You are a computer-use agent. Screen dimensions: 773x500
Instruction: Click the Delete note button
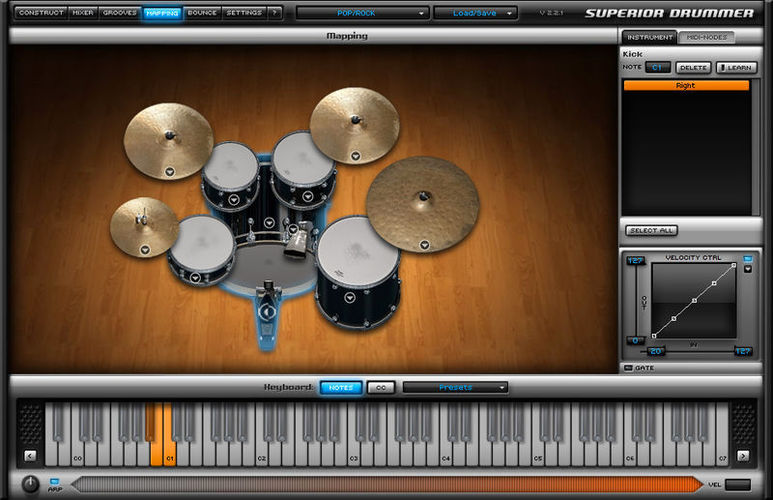(693, 68)
